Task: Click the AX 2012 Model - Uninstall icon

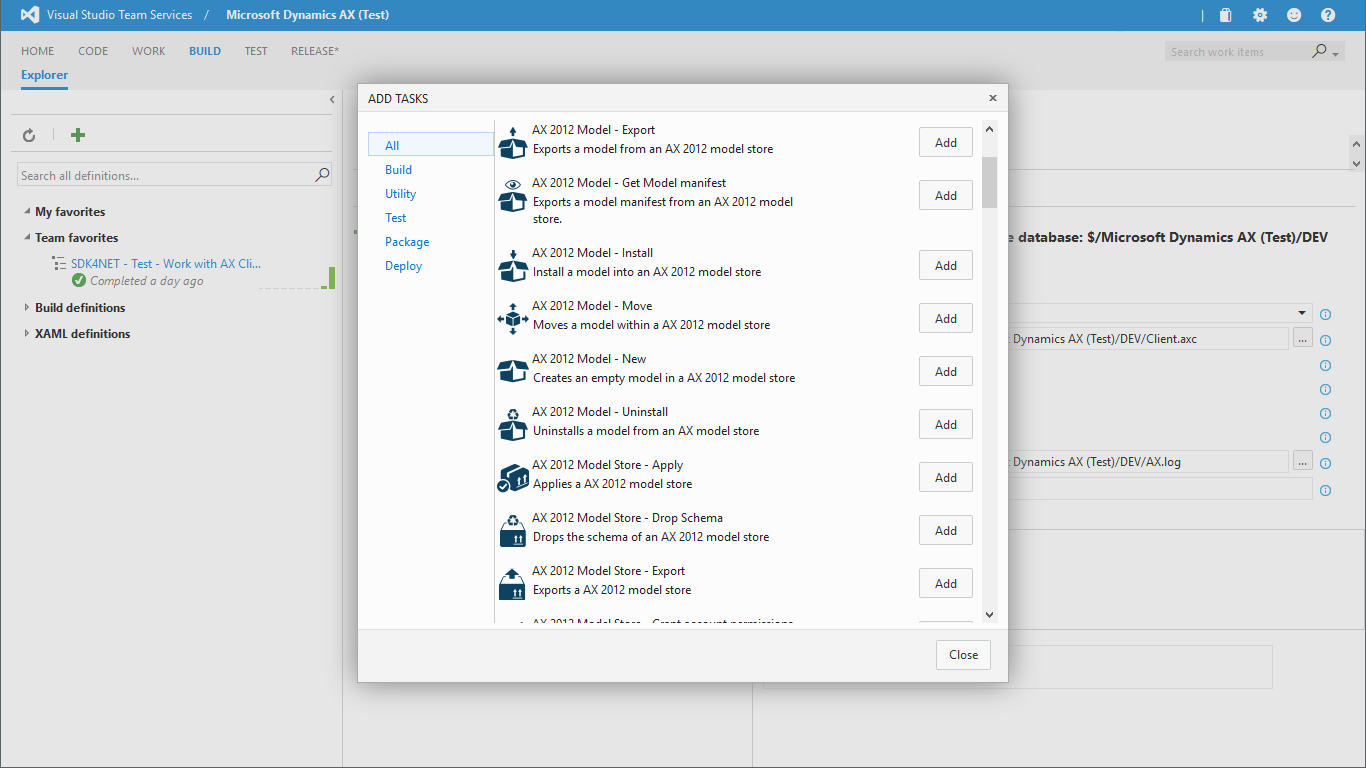Action: 512,424
